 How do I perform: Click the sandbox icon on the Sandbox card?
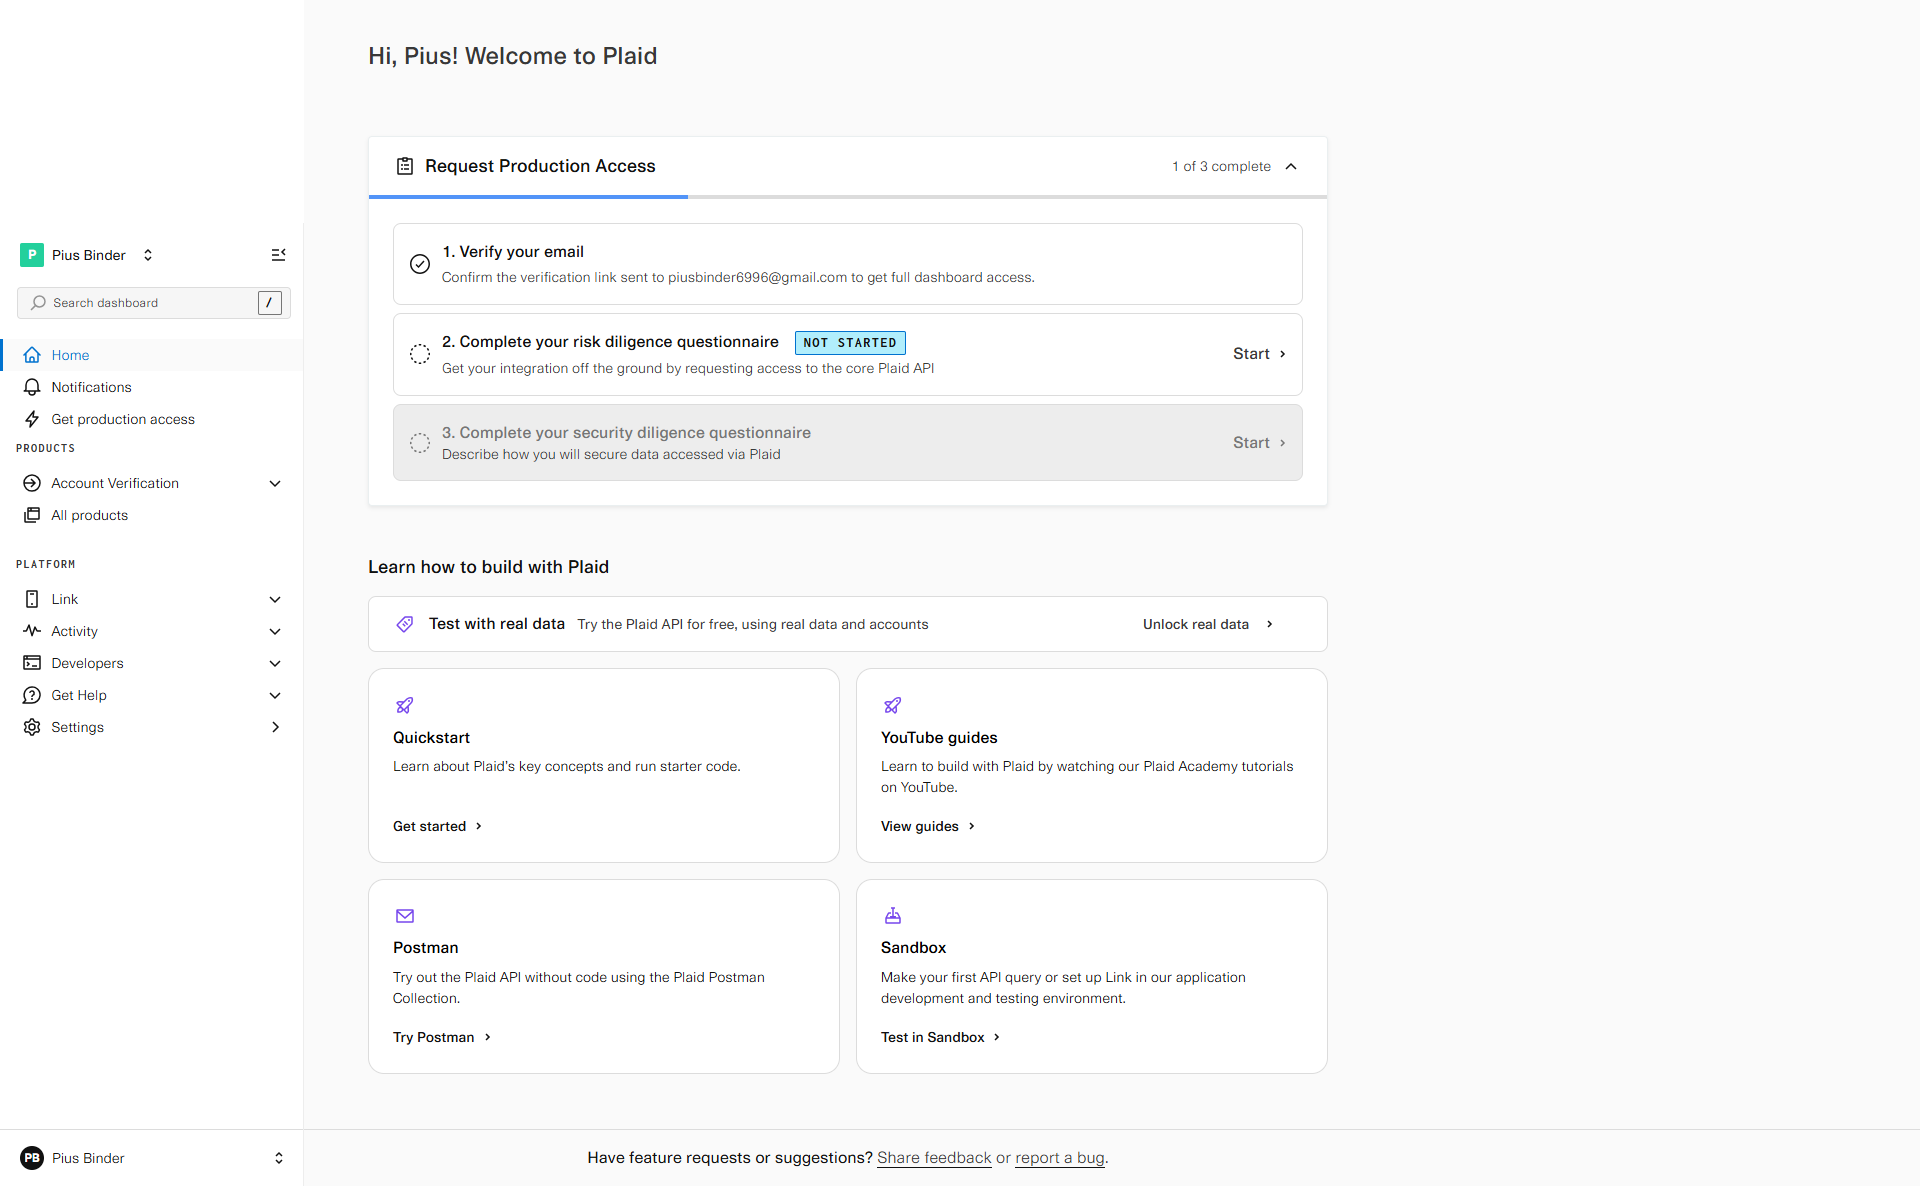click(893, 916)
